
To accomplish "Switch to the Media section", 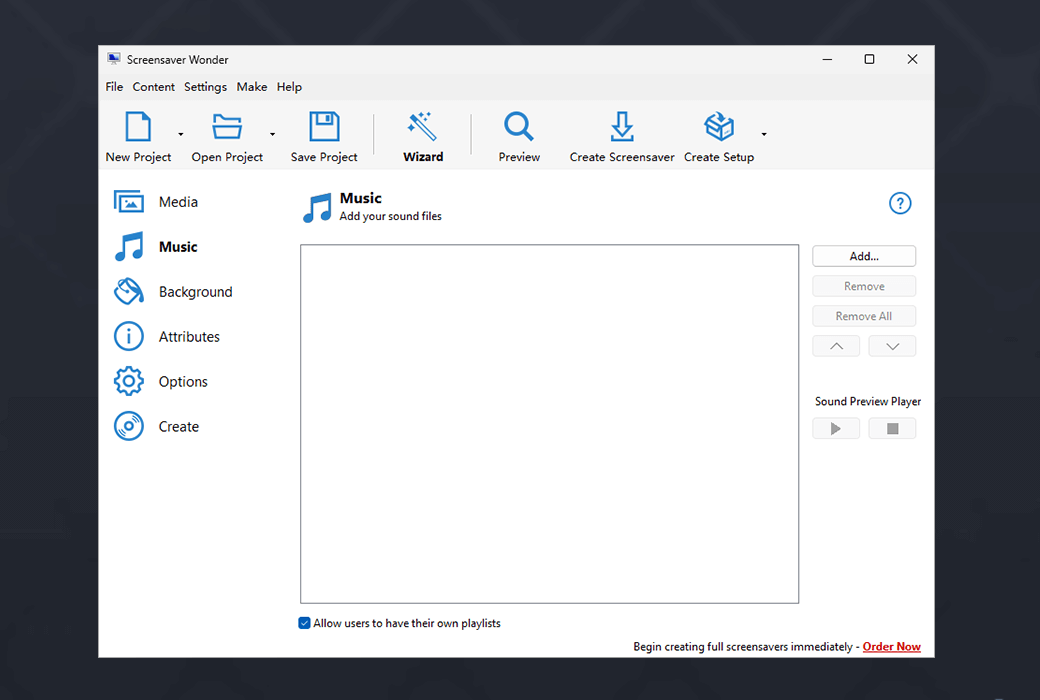I will [x=157, y=202].
